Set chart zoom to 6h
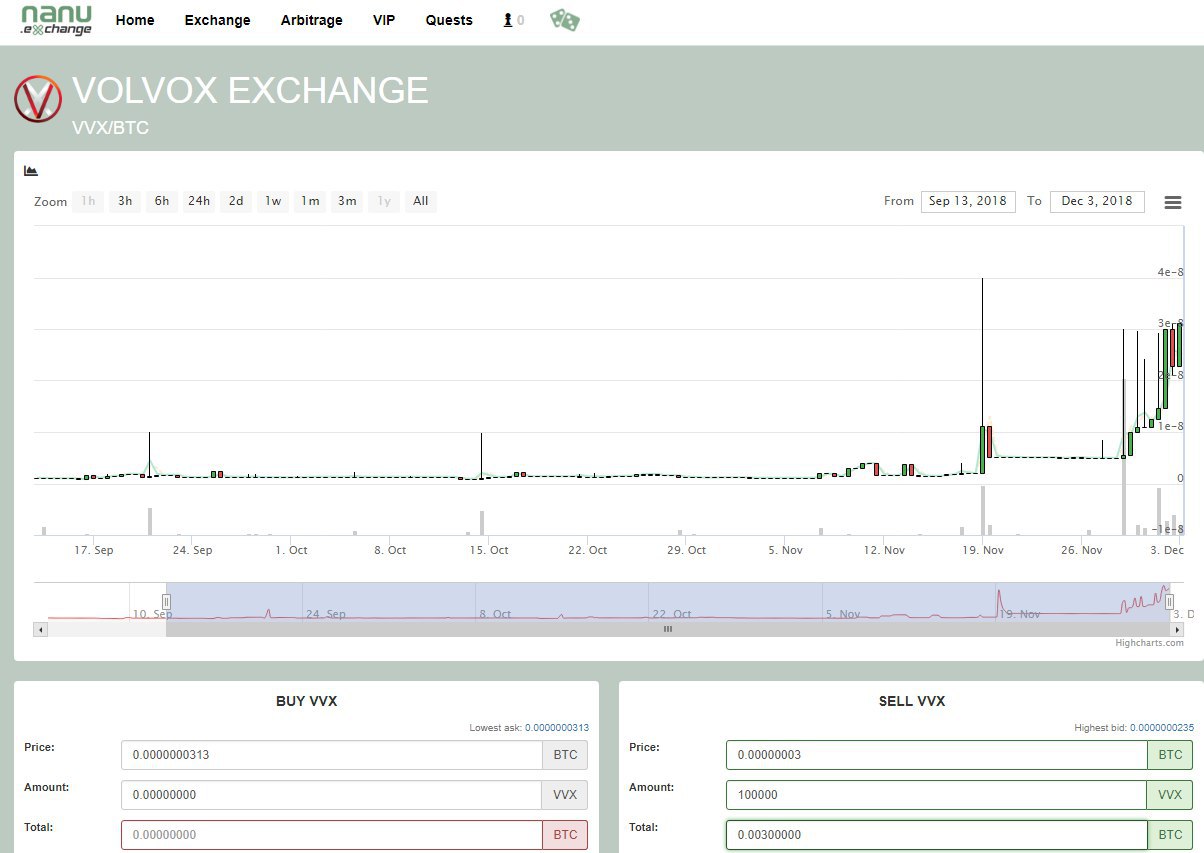Viewport: 1204px width, 853px height. [x=162, y=201]
